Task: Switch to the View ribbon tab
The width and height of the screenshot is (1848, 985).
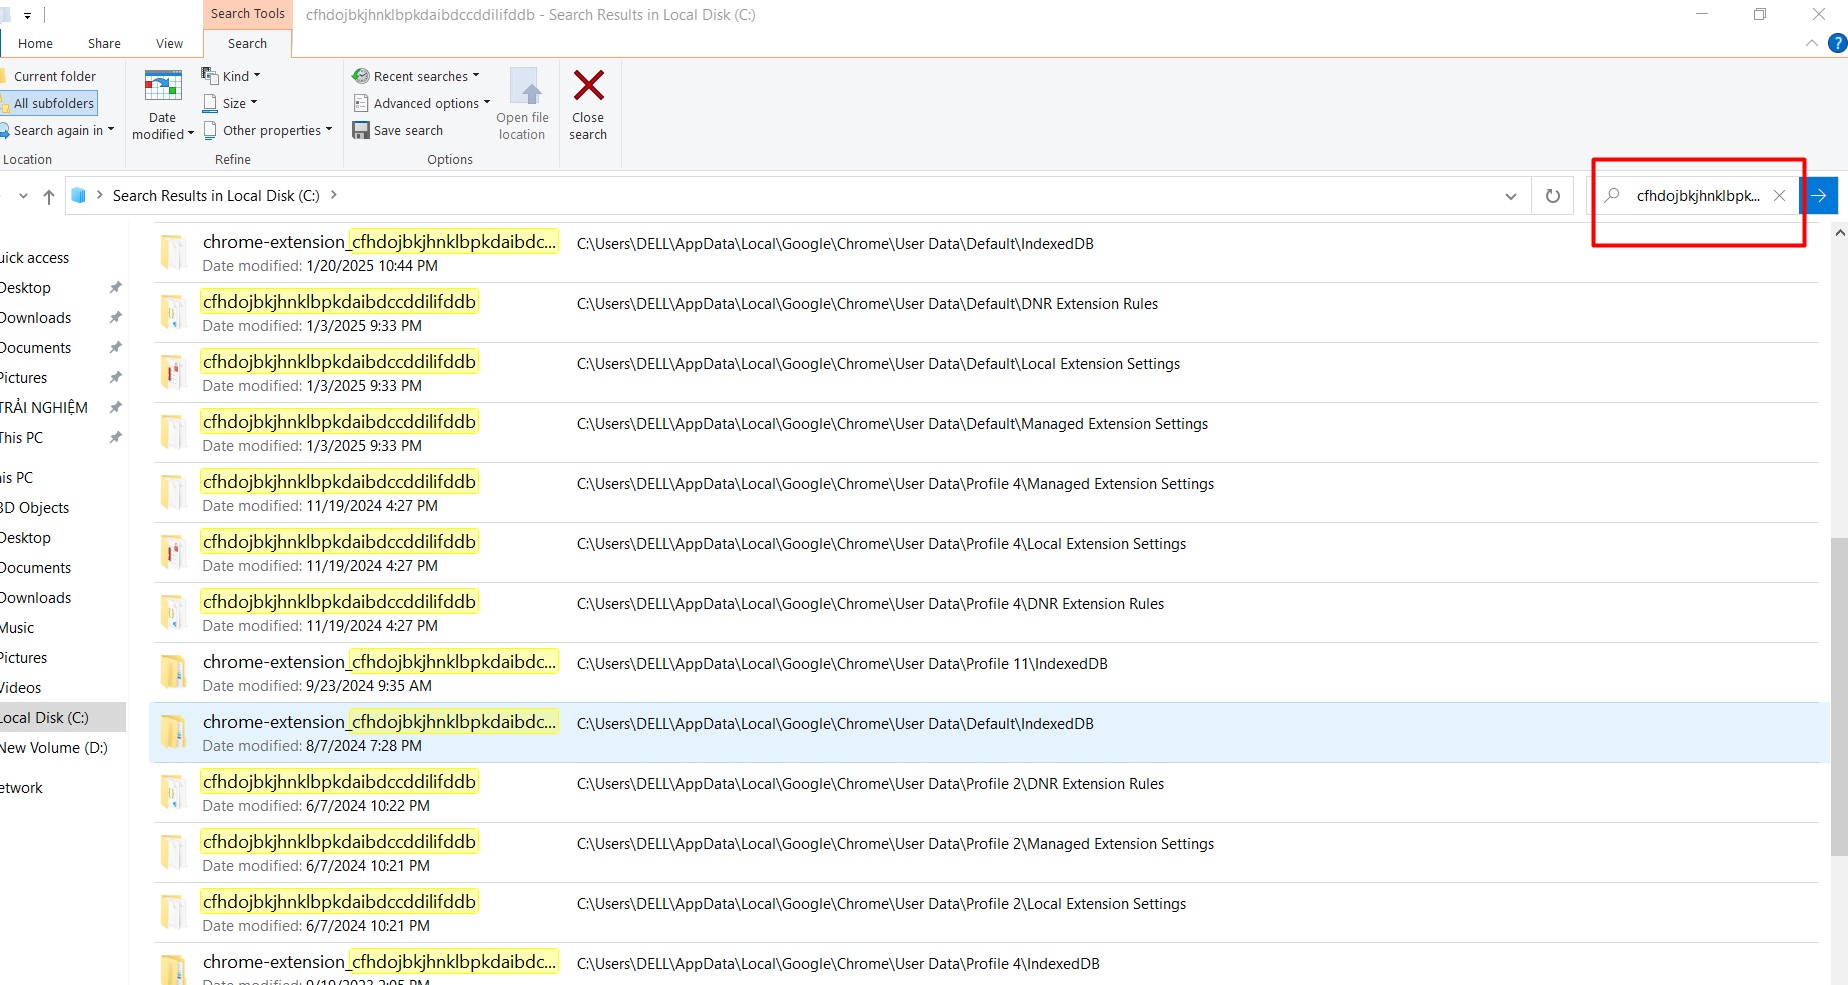Action: (x=169, y=43)
